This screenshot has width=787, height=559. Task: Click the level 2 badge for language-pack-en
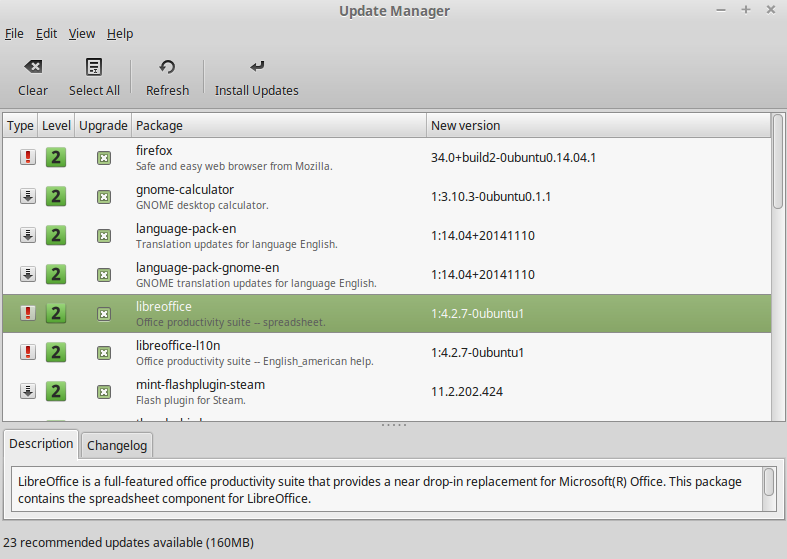[x=56, y=236]
